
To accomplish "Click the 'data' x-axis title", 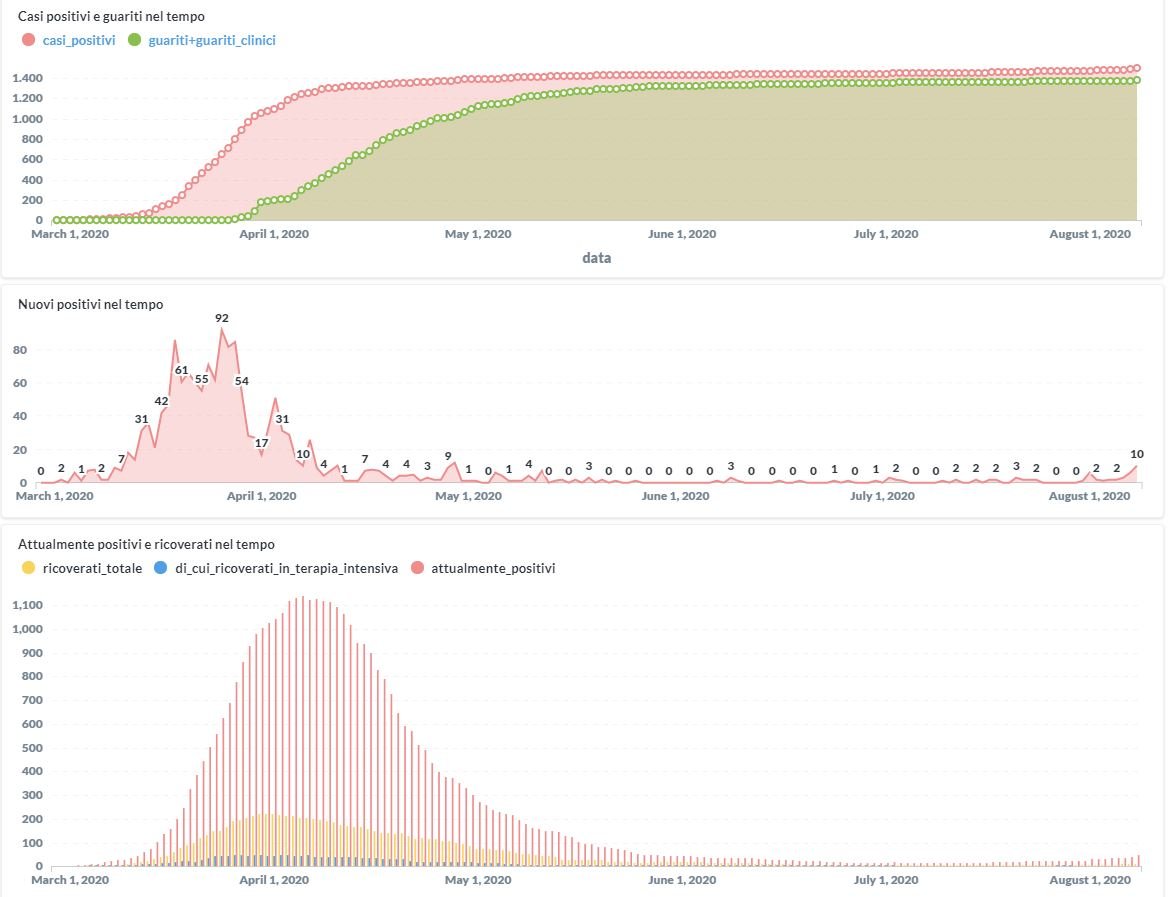I will (597, 258).
